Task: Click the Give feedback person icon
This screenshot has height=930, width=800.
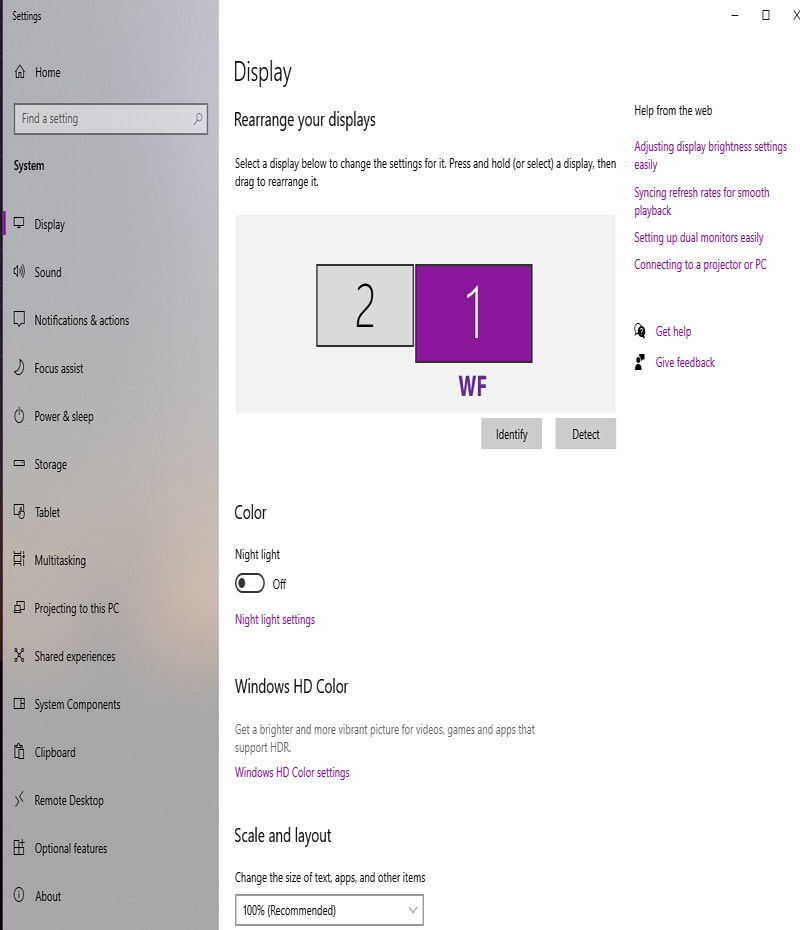Action: 640,362
